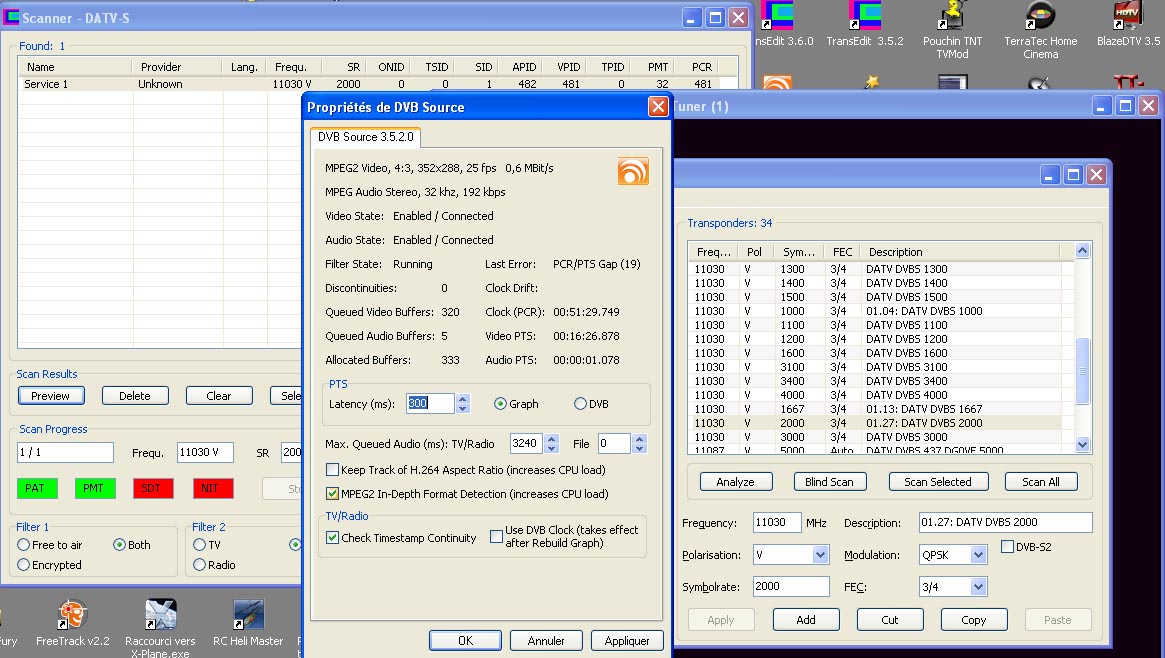
Task: Click the Blind Scan button
Action: point(829,482)
